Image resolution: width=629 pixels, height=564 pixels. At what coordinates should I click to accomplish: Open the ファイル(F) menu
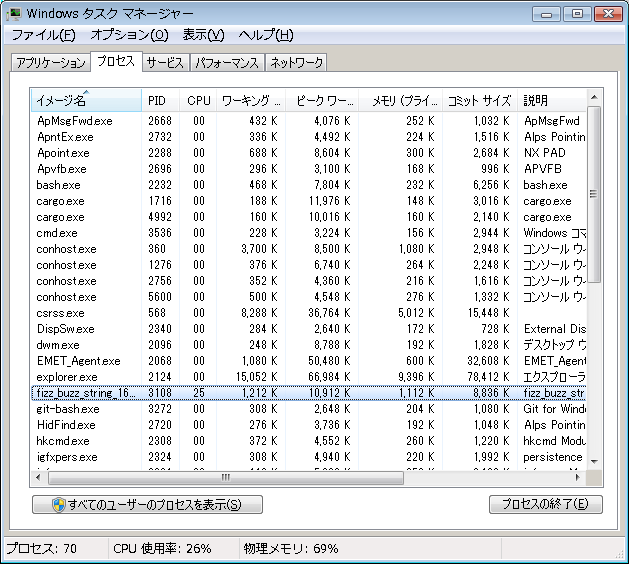pos(44,35)
